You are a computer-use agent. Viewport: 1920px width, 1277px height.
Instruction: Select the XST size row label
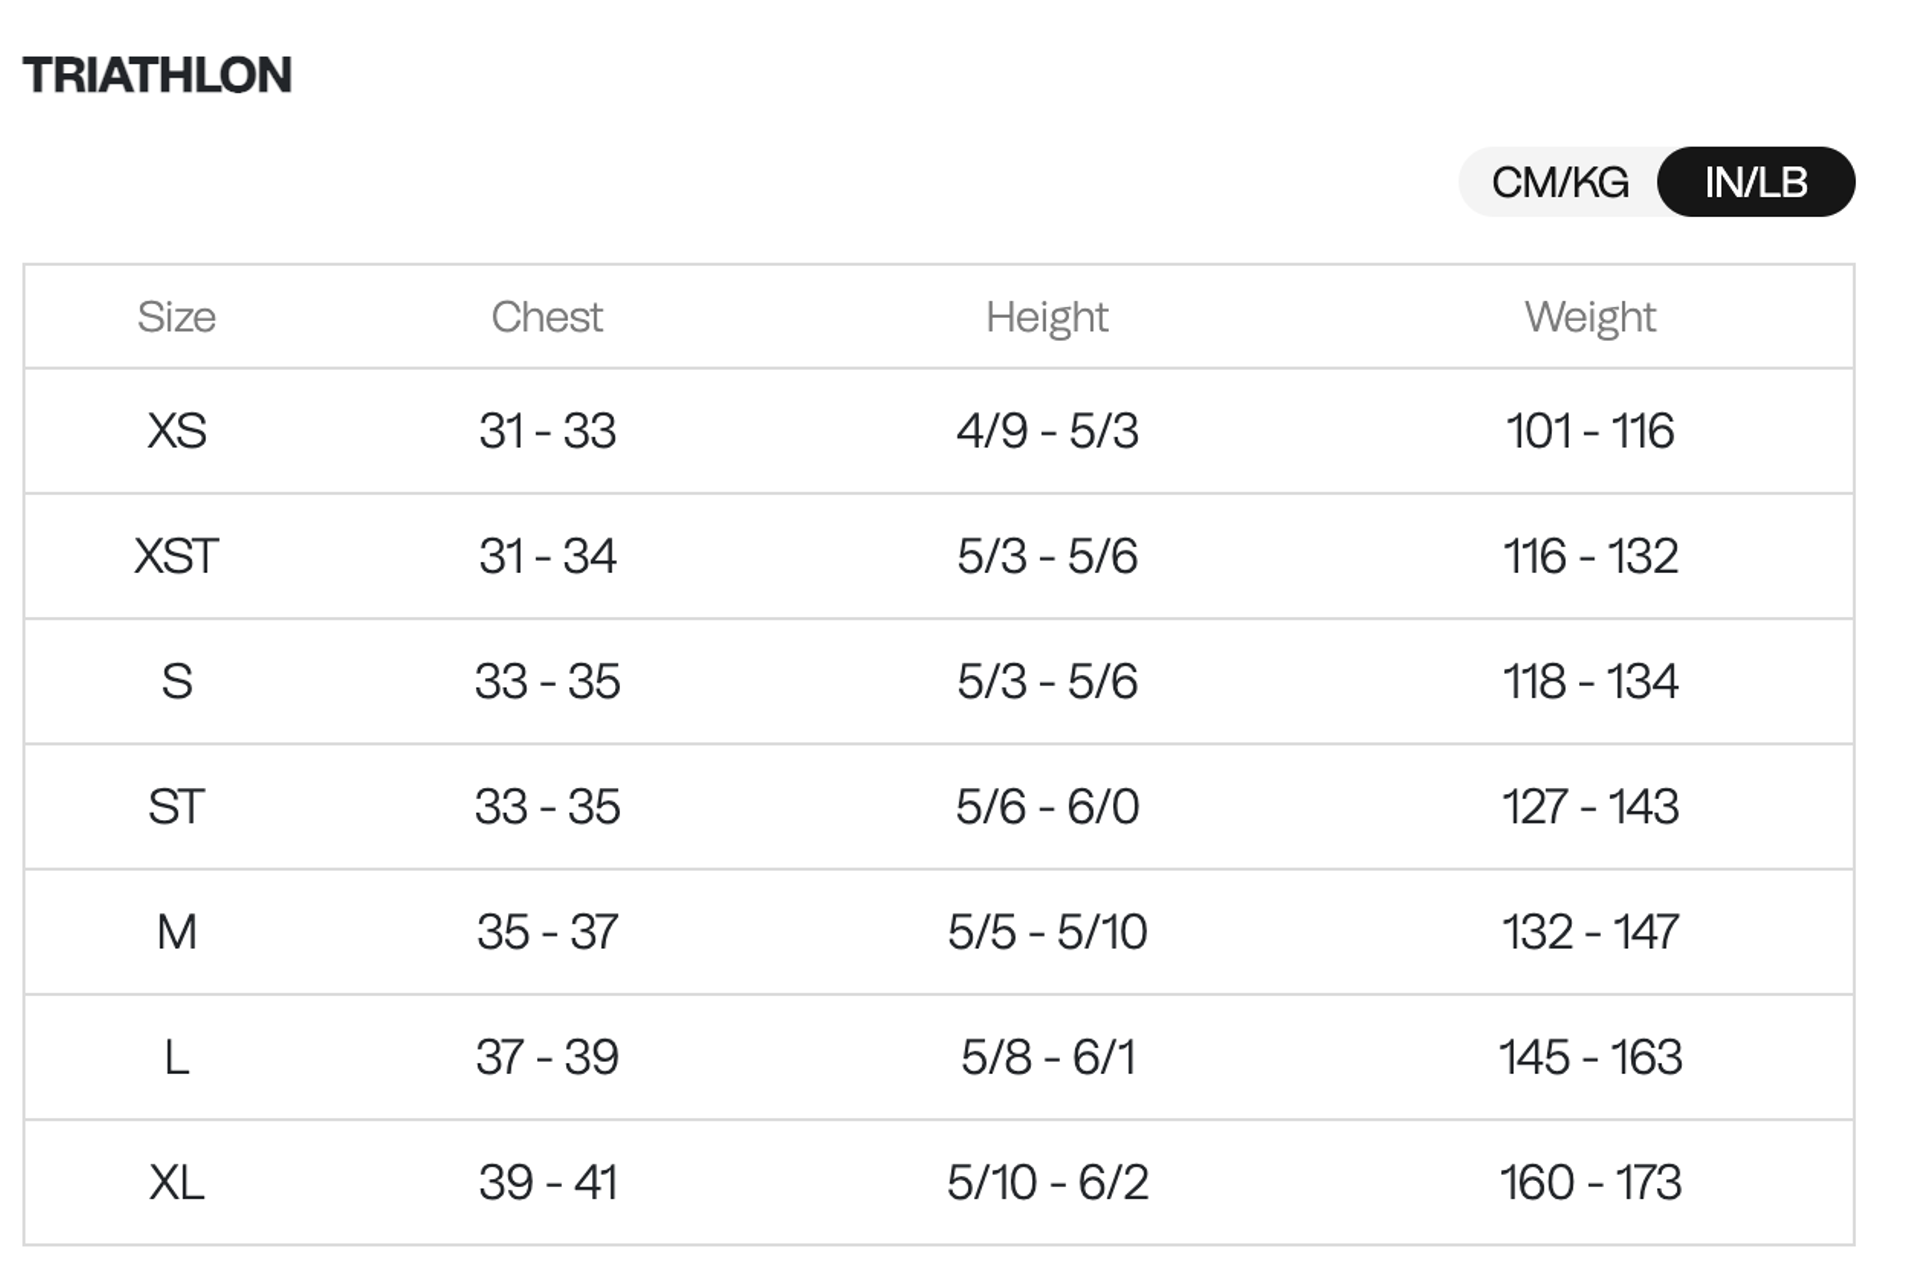176,556
